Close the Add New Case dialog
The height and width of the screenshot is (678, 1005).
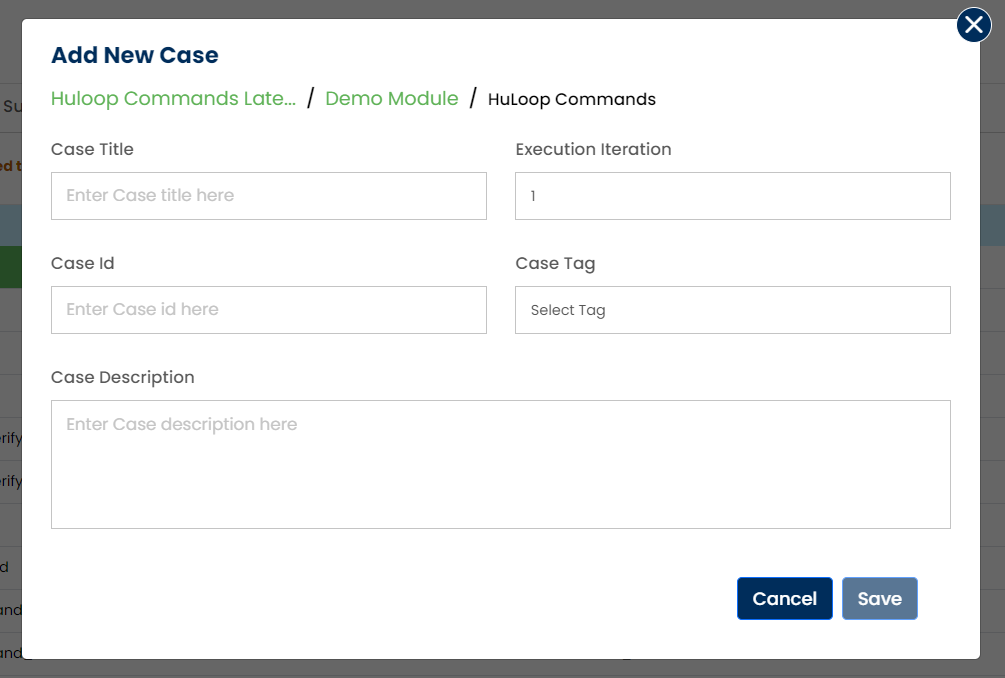tap(974, 25)
